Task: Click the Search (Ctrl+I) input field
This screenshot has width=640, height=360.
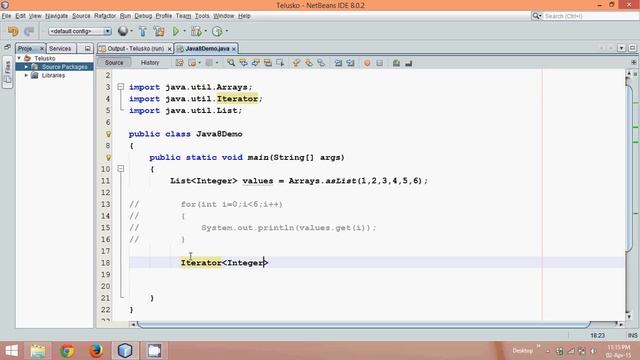Action: [x=590, y=16]
